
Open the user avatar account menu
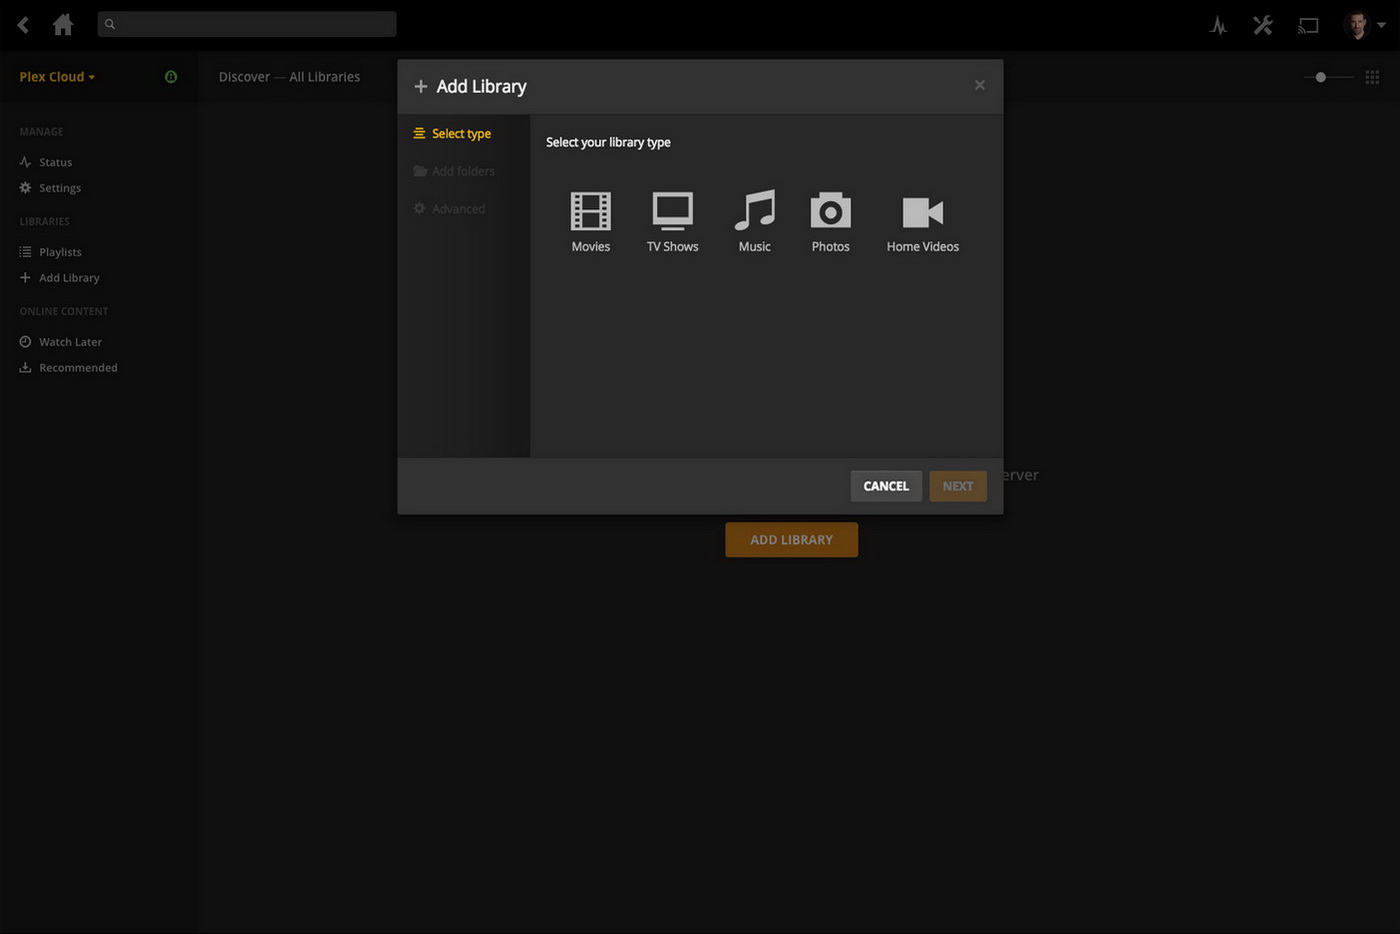click(x=1364, y=25)
